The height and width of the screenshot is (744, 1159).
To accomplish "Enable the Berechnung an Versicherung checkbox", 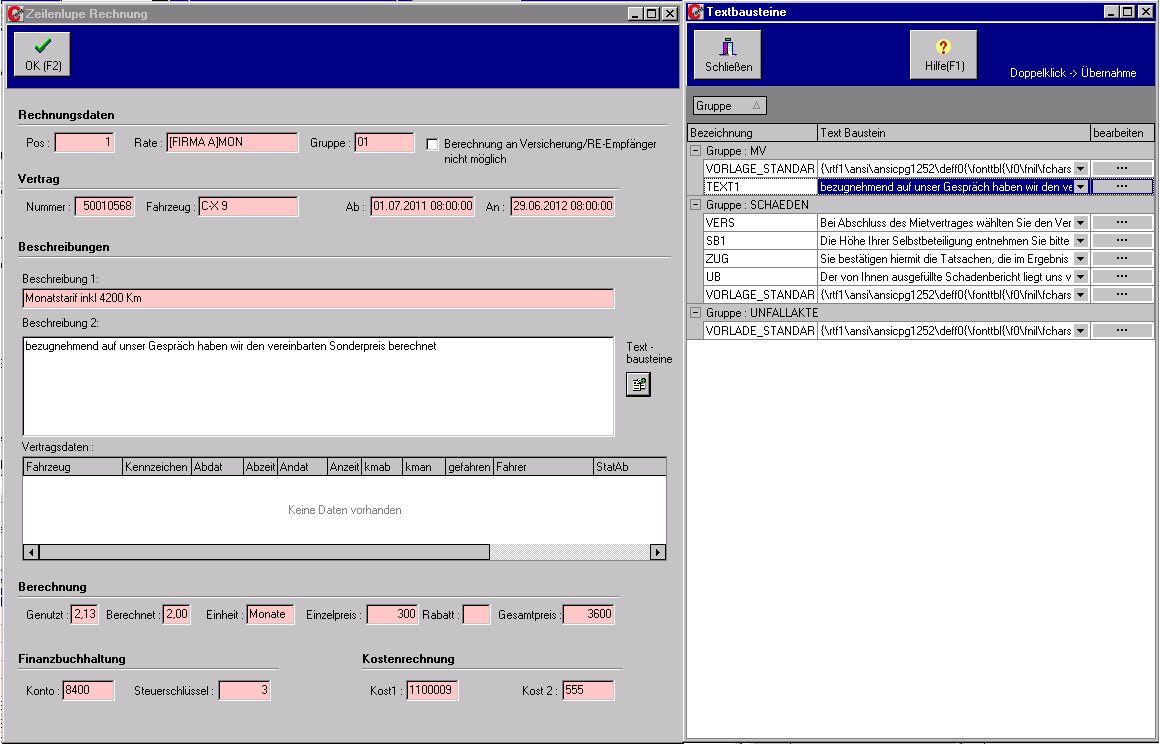I will click(x=431, y=144).
